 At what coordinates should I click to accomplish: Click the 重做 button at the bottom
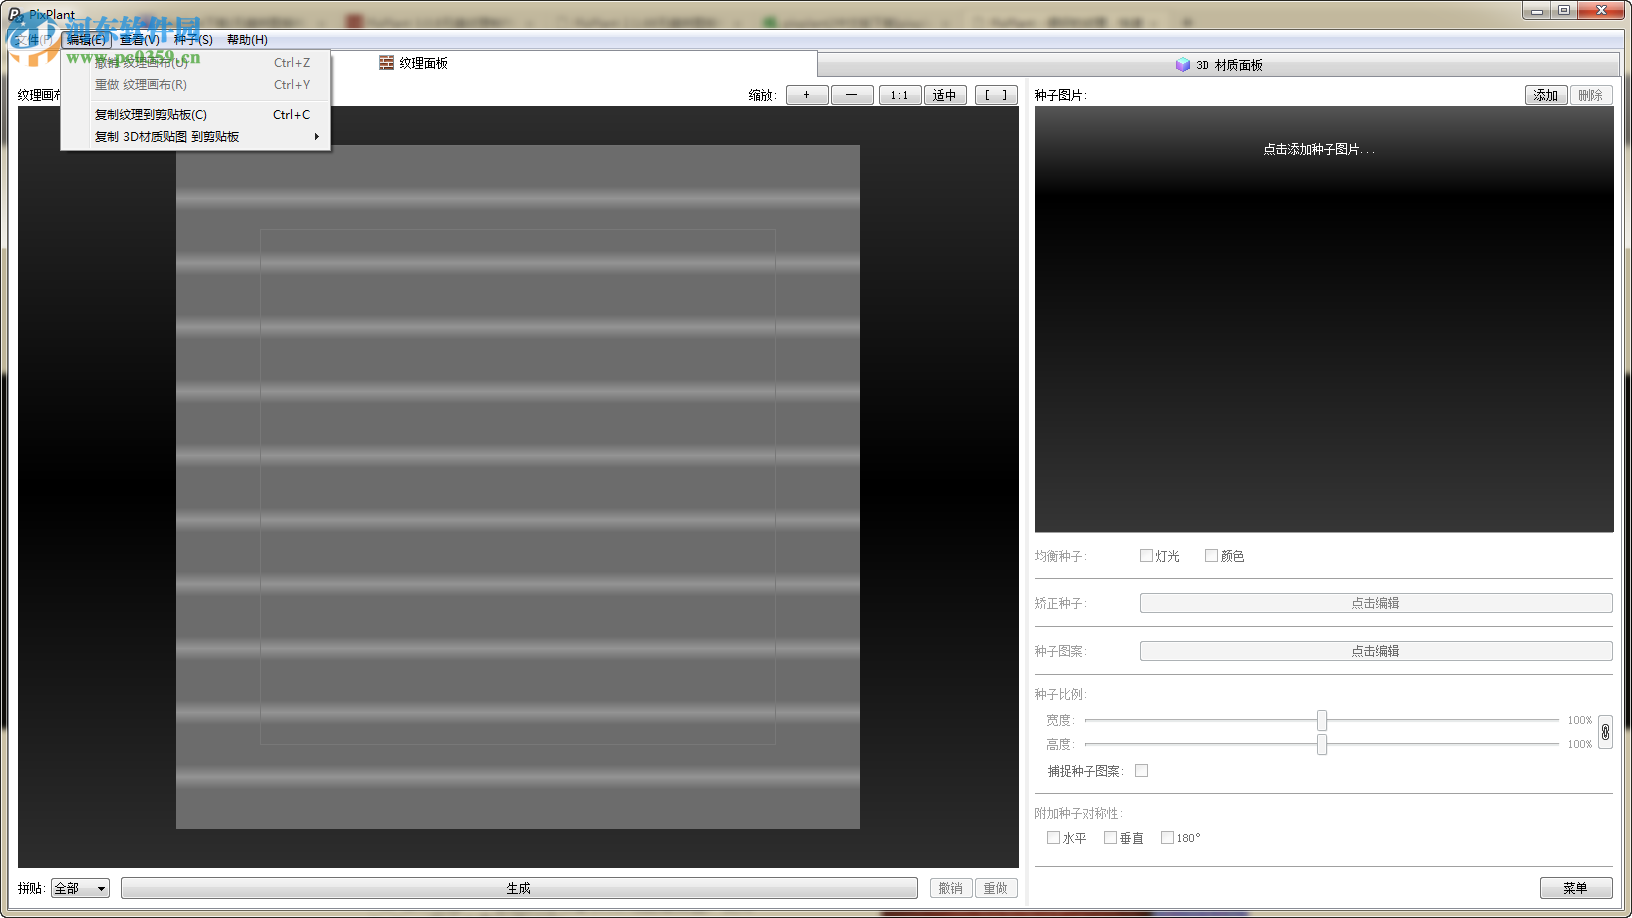[x=996, y=888]
